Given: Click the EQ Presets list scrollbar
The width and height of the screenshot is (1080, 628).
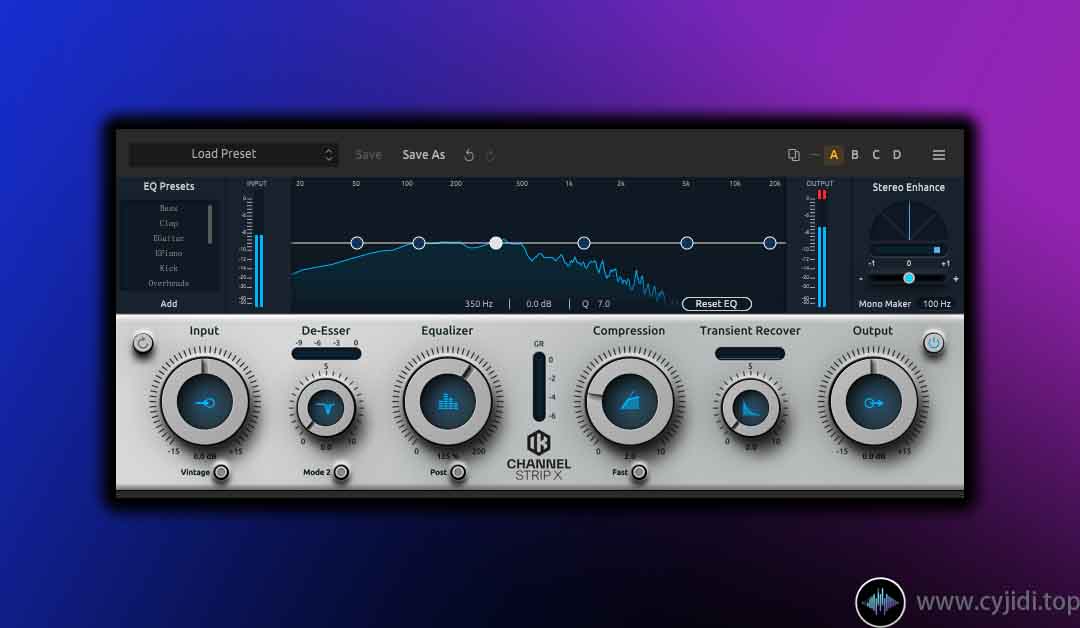Looking at the screenshot, I should 210,224.
